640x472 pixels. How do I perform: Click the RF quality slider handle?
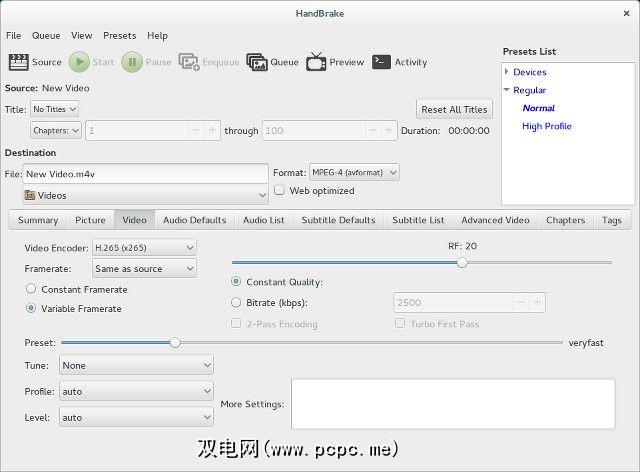(462, 263)
